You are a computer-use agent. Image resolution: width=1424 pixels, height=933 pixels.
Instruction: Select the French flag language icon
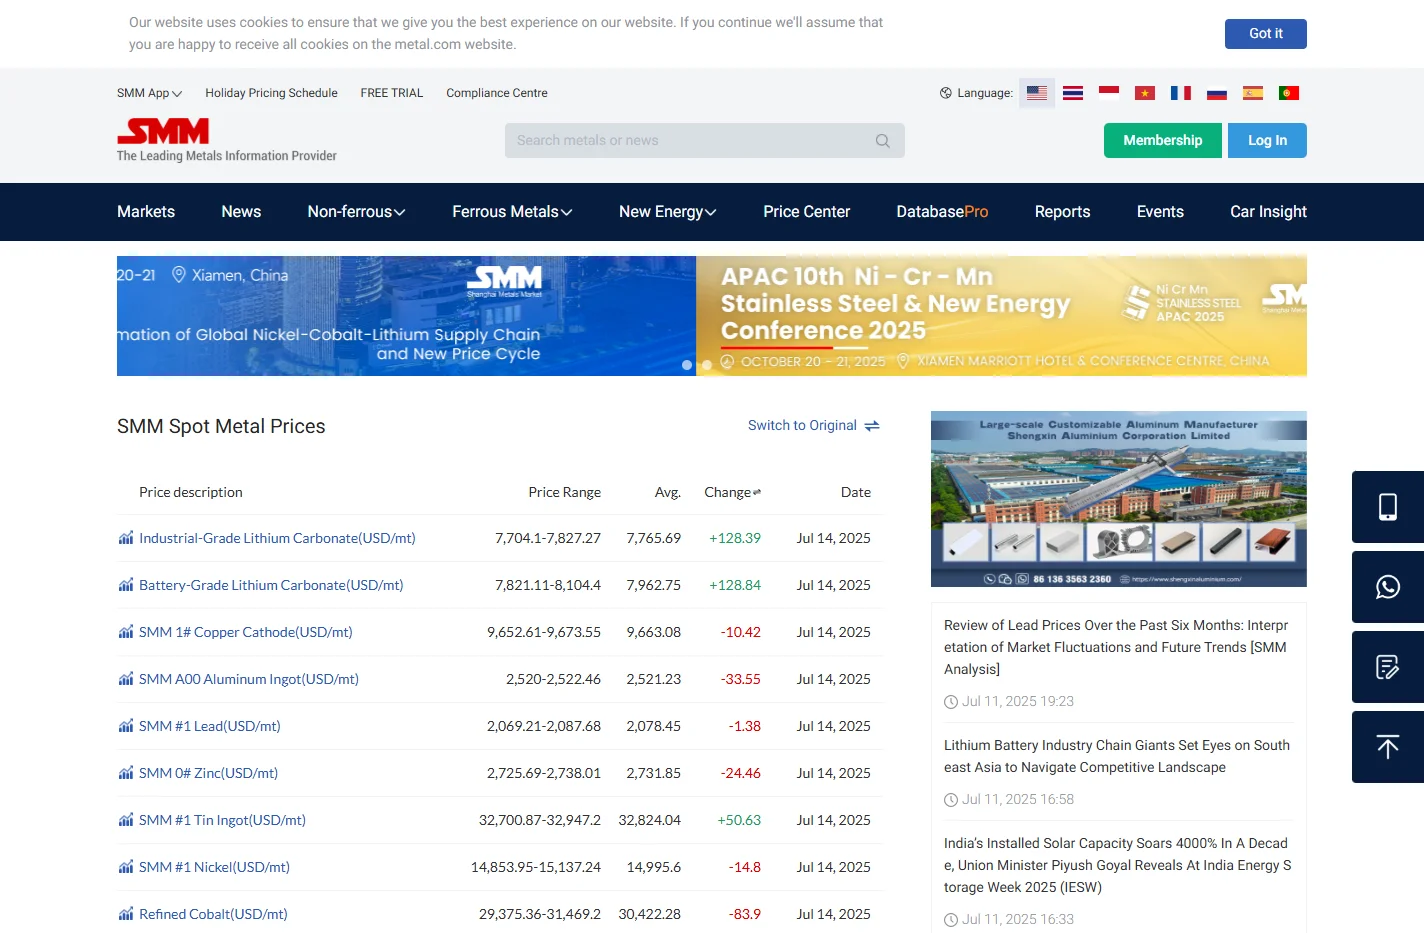click(1181, 93)
